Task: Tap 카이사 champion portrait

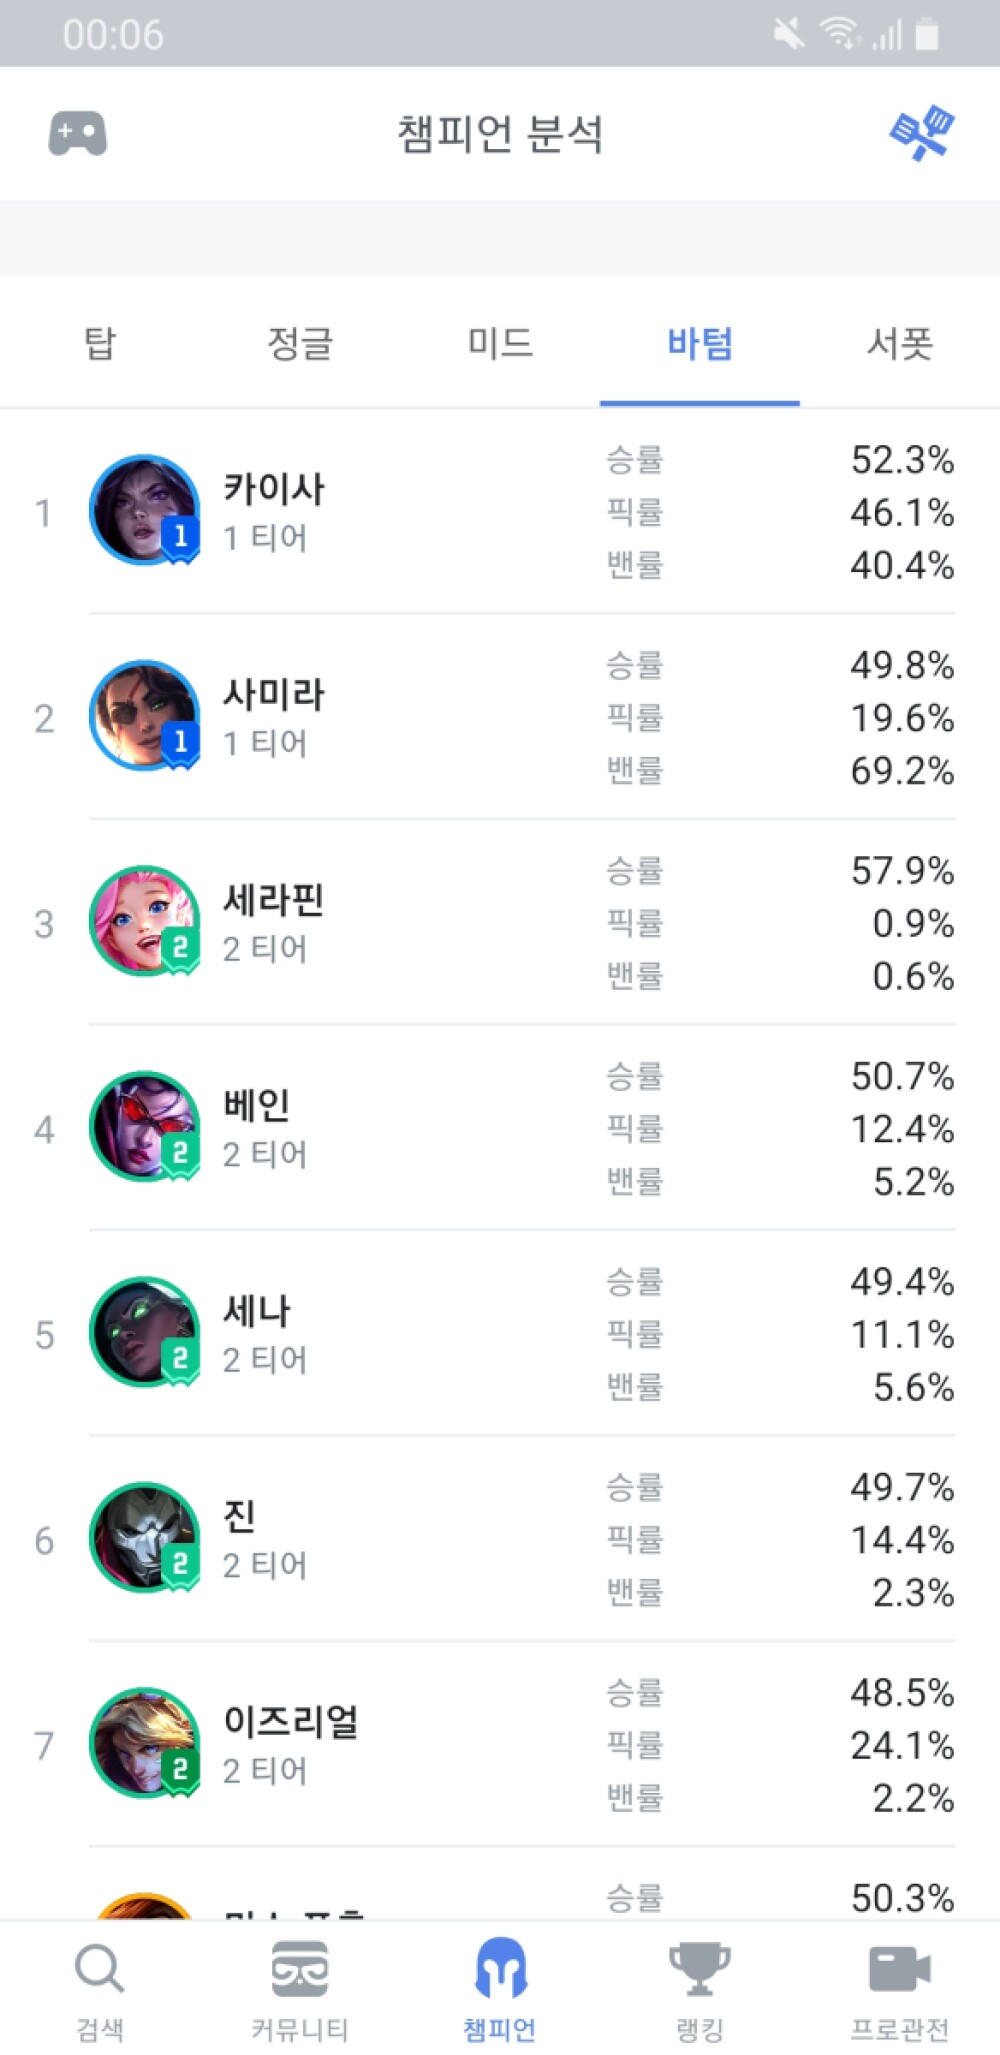Action: (144, 511)
